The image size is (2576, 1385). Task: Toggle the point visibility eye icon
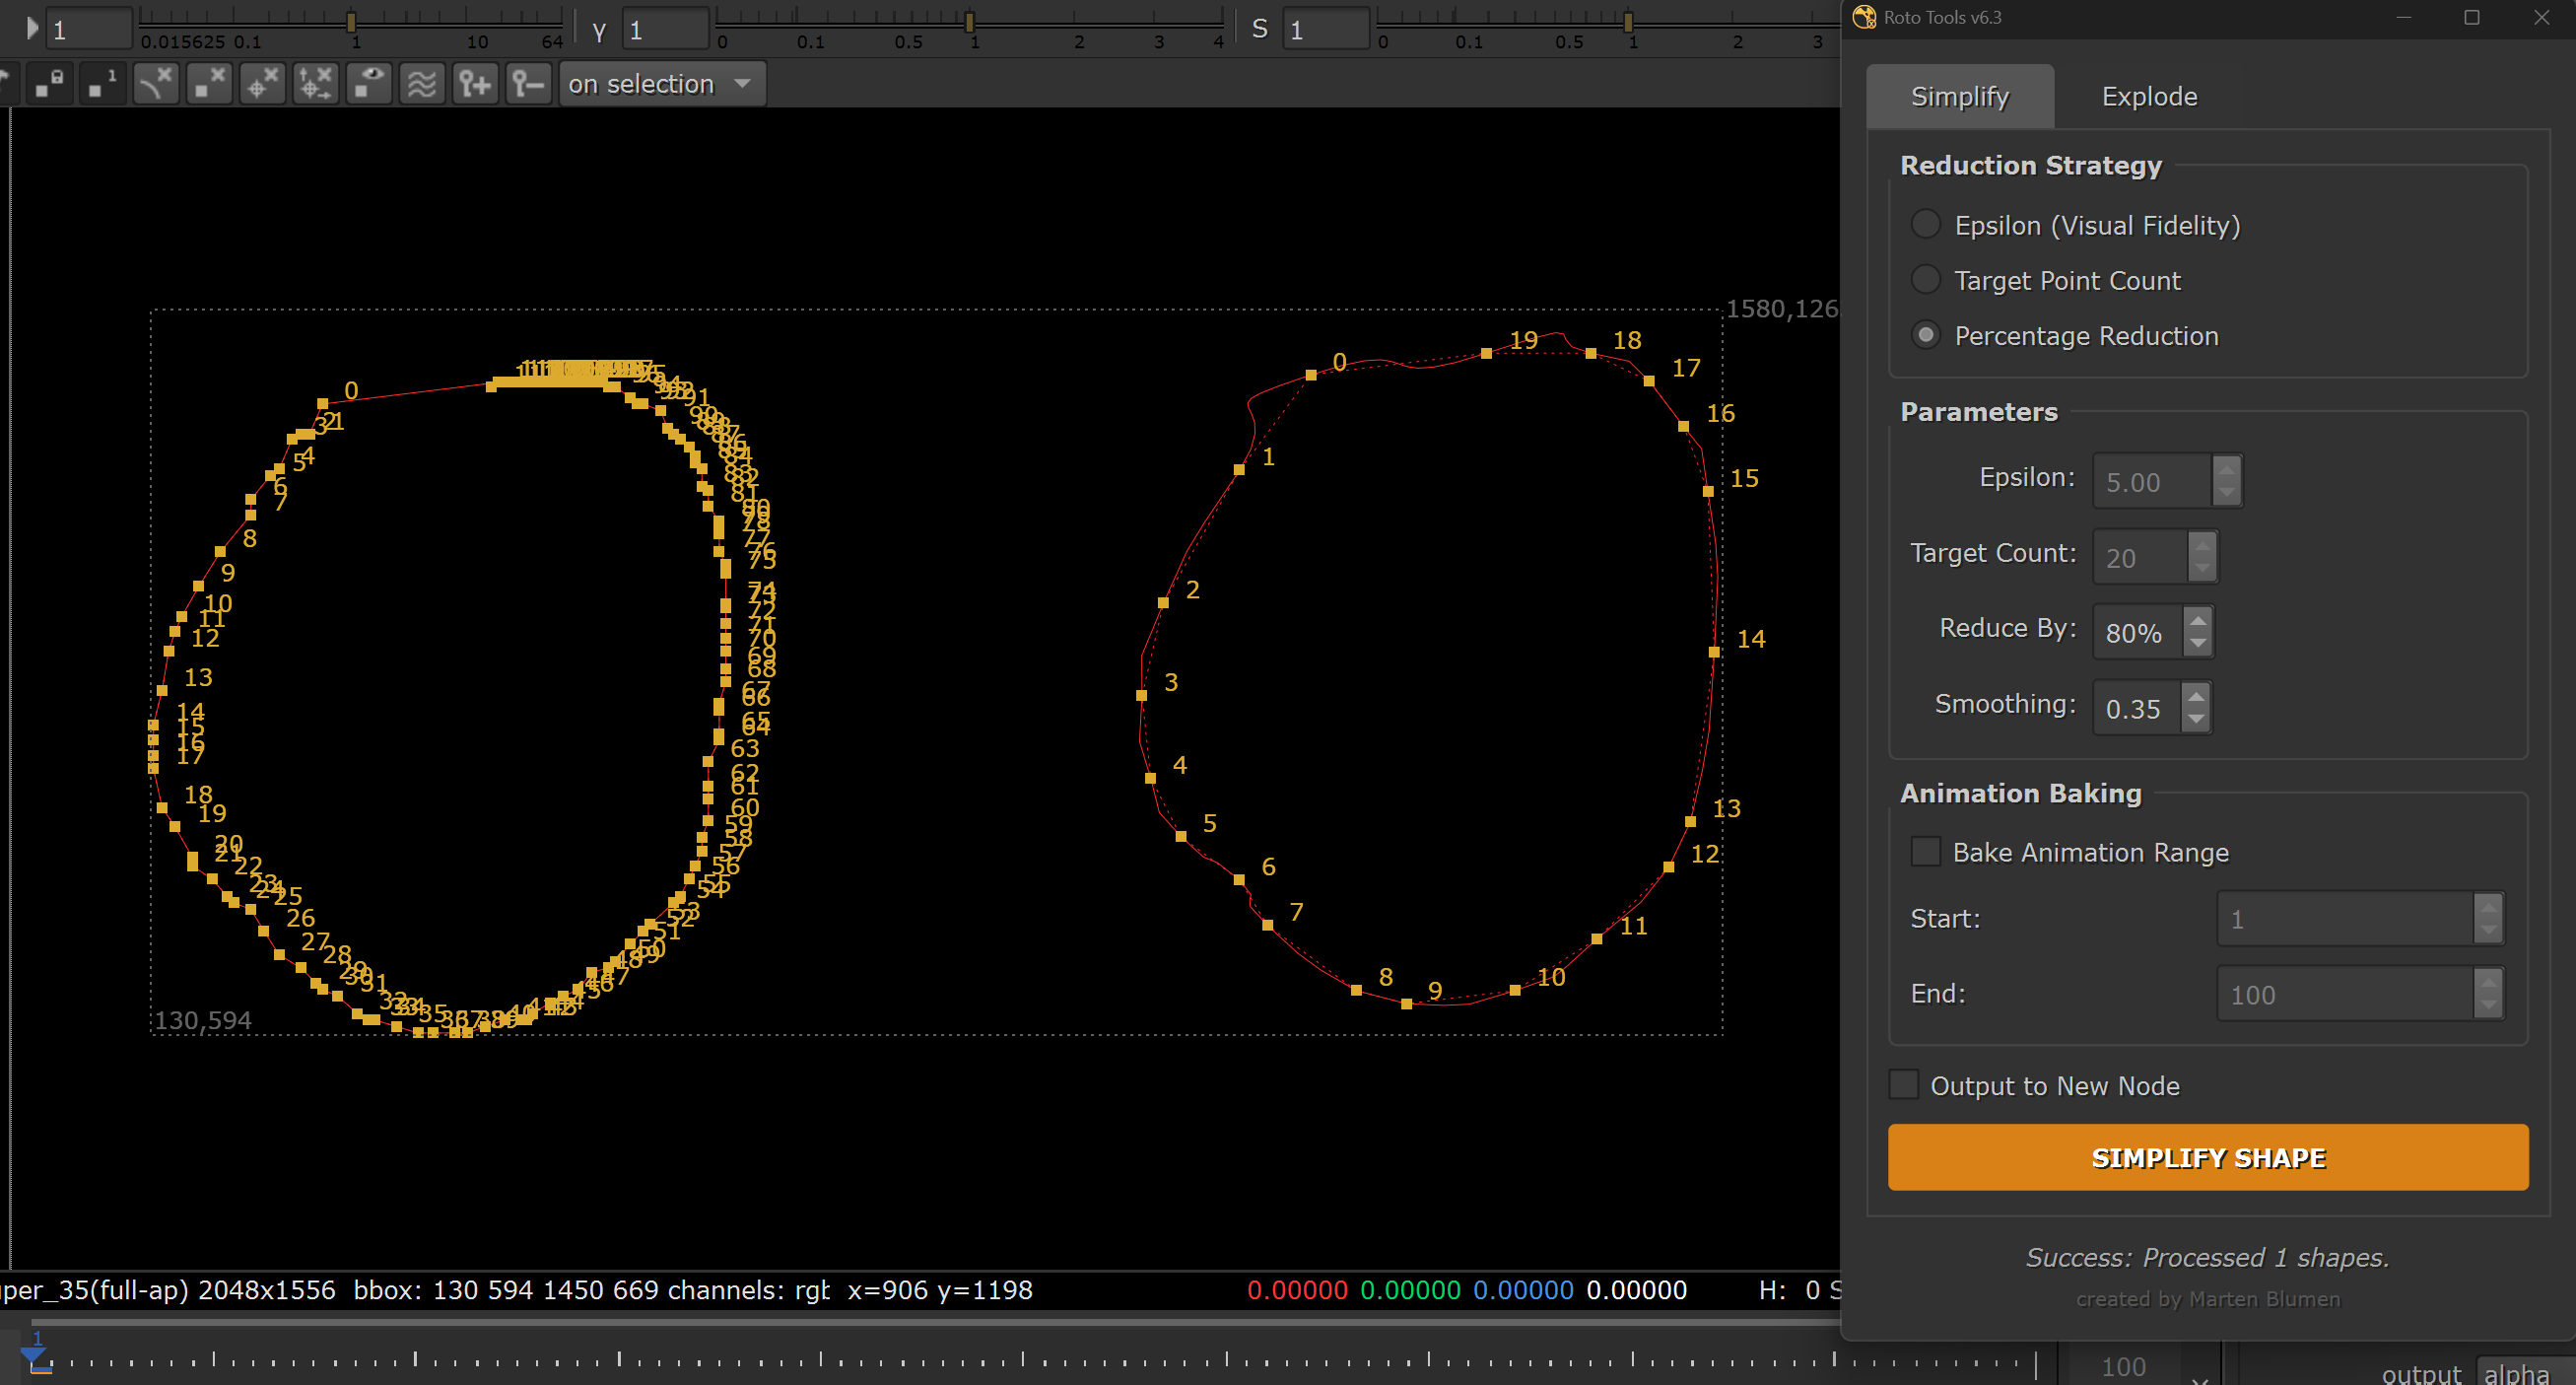[369, 83]
